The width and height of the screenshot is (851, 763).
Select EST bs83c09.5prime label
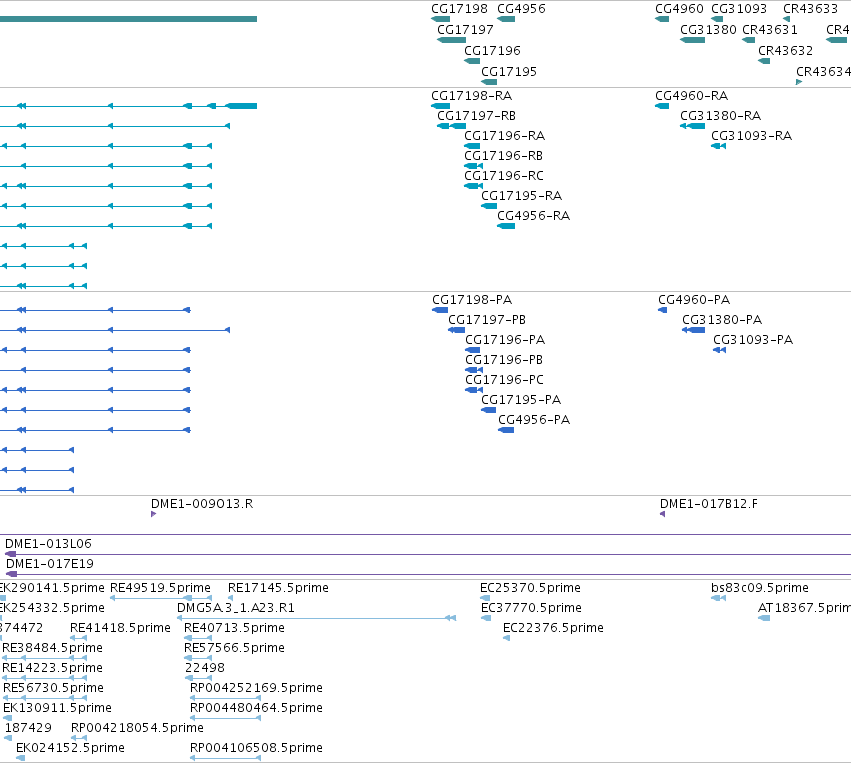(x=760, y=588)
